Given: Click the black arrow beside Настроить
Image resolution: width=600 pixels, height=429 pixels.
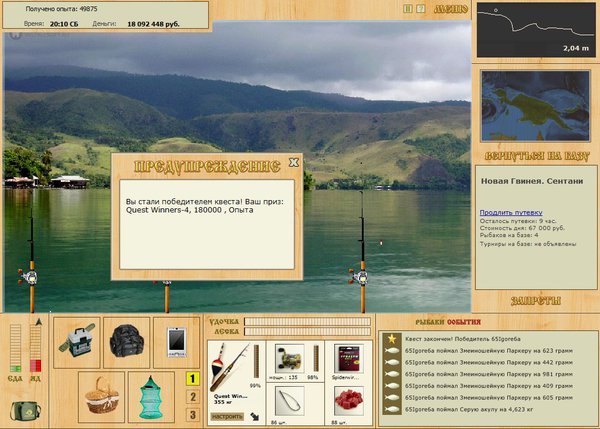Looking at the screenshot, I should (254, 416).
